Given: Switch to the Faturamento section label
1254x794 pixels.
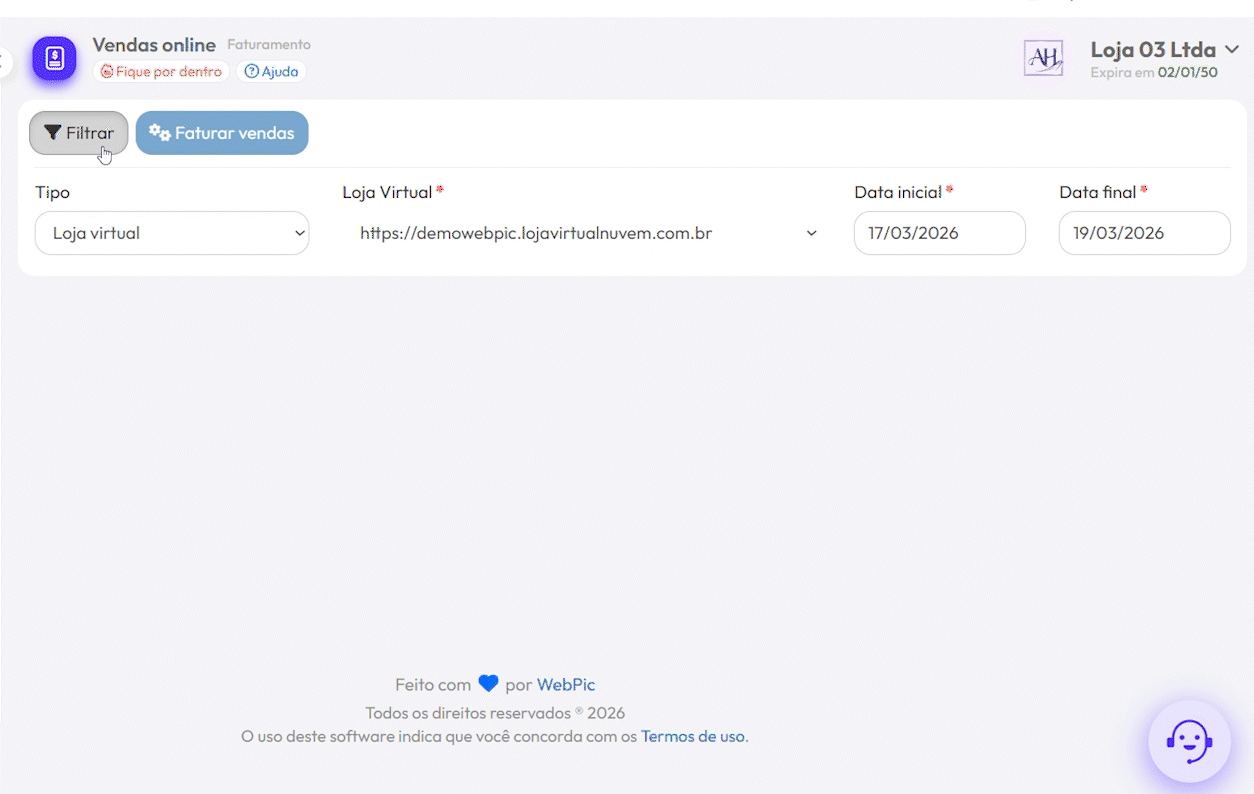Looking at the screenshot, I should (x=268, y=44).
